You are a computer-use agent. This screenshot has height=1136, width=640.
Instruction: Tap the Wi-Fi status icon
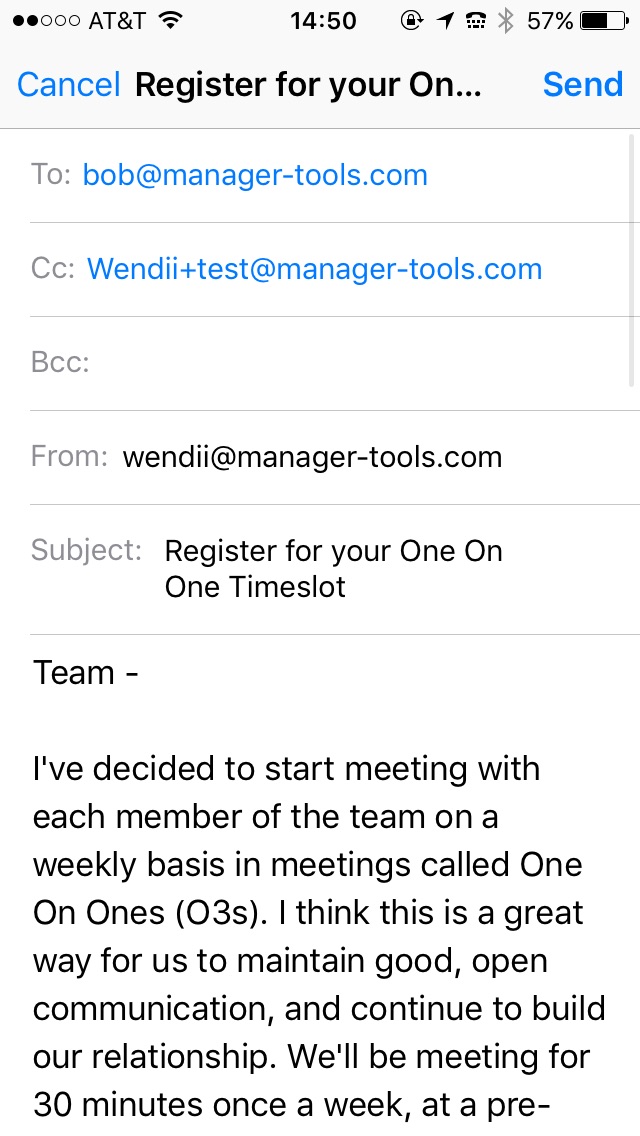171,20
